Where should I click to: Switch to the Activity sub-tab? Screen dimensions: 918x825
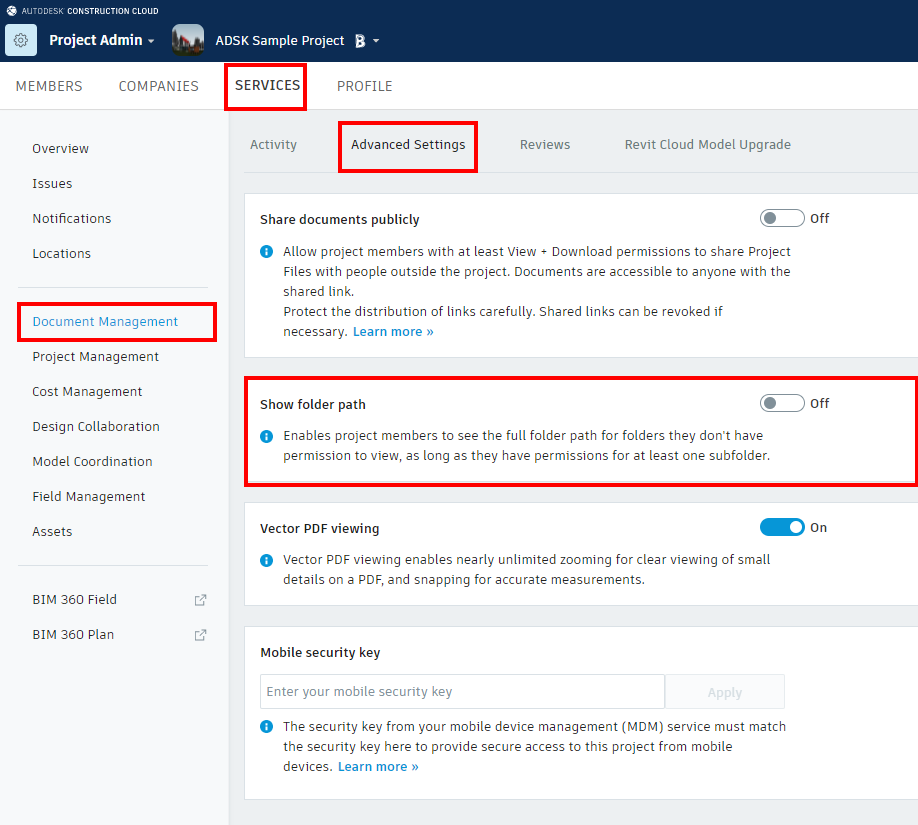(x=273, y=145)
